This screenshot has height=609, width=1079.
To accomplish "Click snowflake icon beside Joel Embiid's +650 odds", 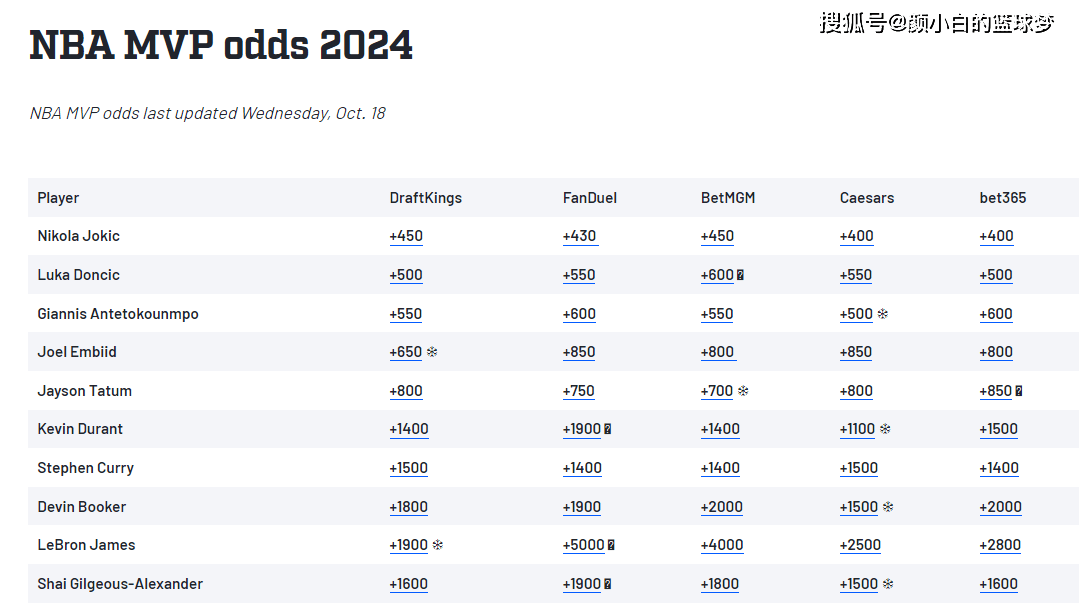I will (432, 352).
